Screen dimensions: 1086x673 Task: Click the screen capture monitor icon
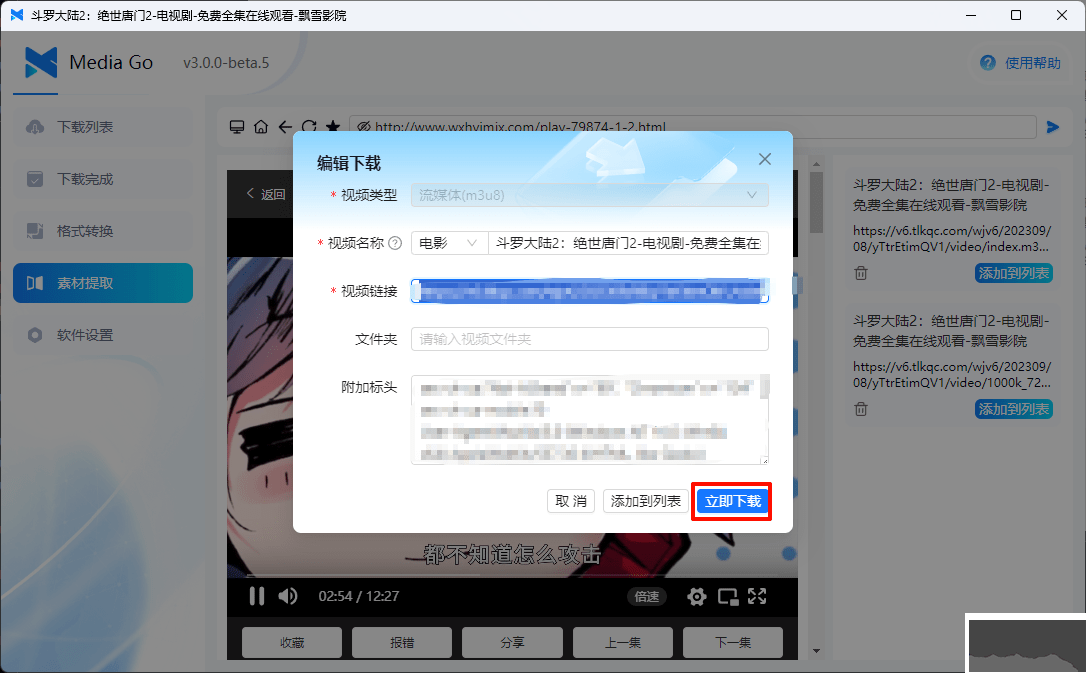[237, 126]
